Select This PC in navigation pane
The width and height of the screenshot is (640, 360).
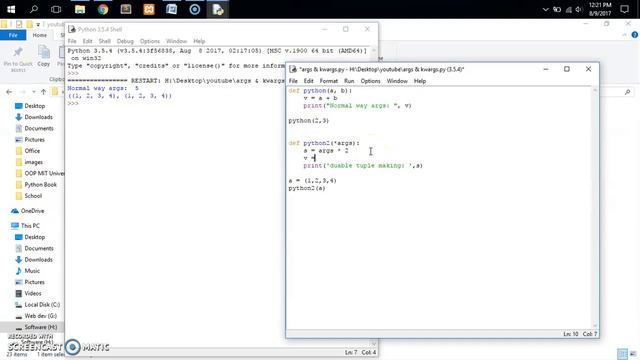pyautogui.click(x=30, y=226)
